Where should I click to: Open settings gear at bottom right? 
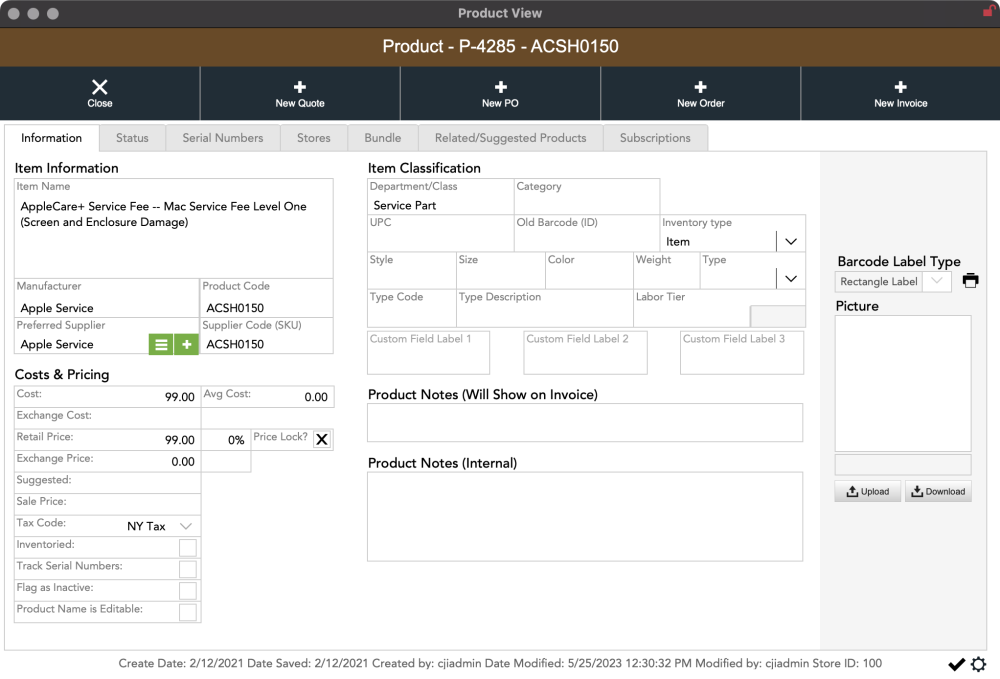coord(978,664)
